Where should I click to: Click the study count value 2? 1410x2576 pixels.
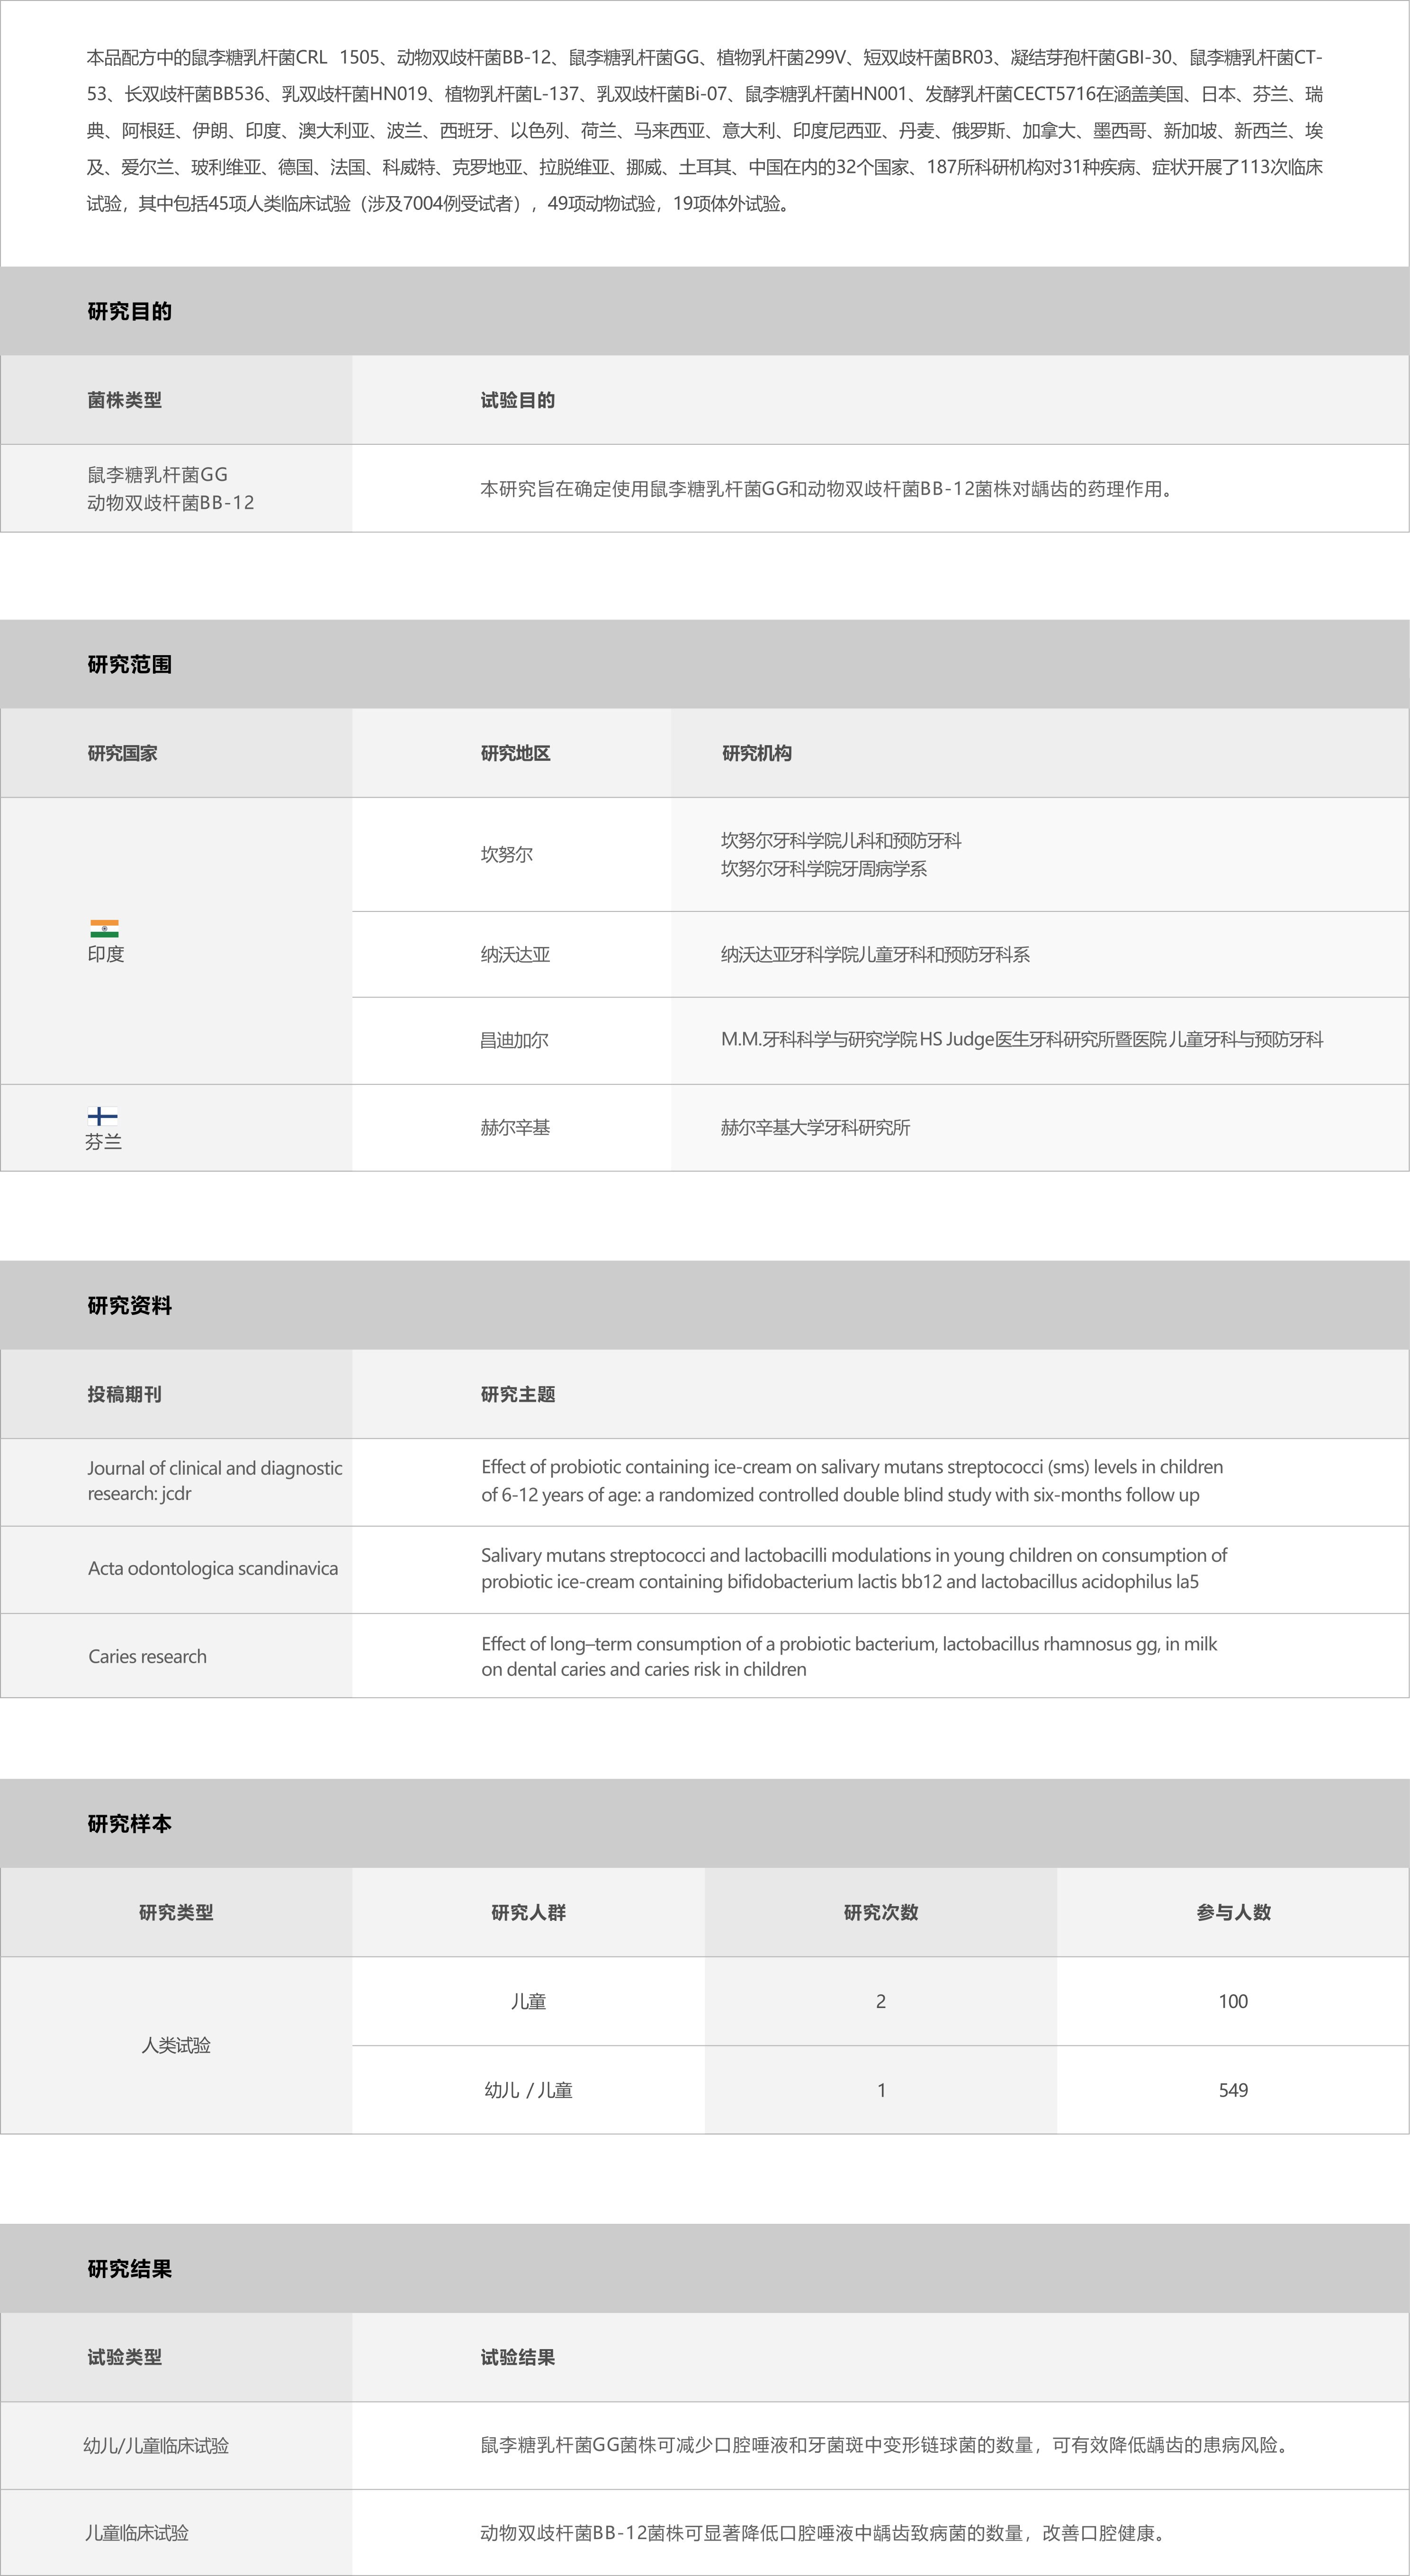[881, 2001]
